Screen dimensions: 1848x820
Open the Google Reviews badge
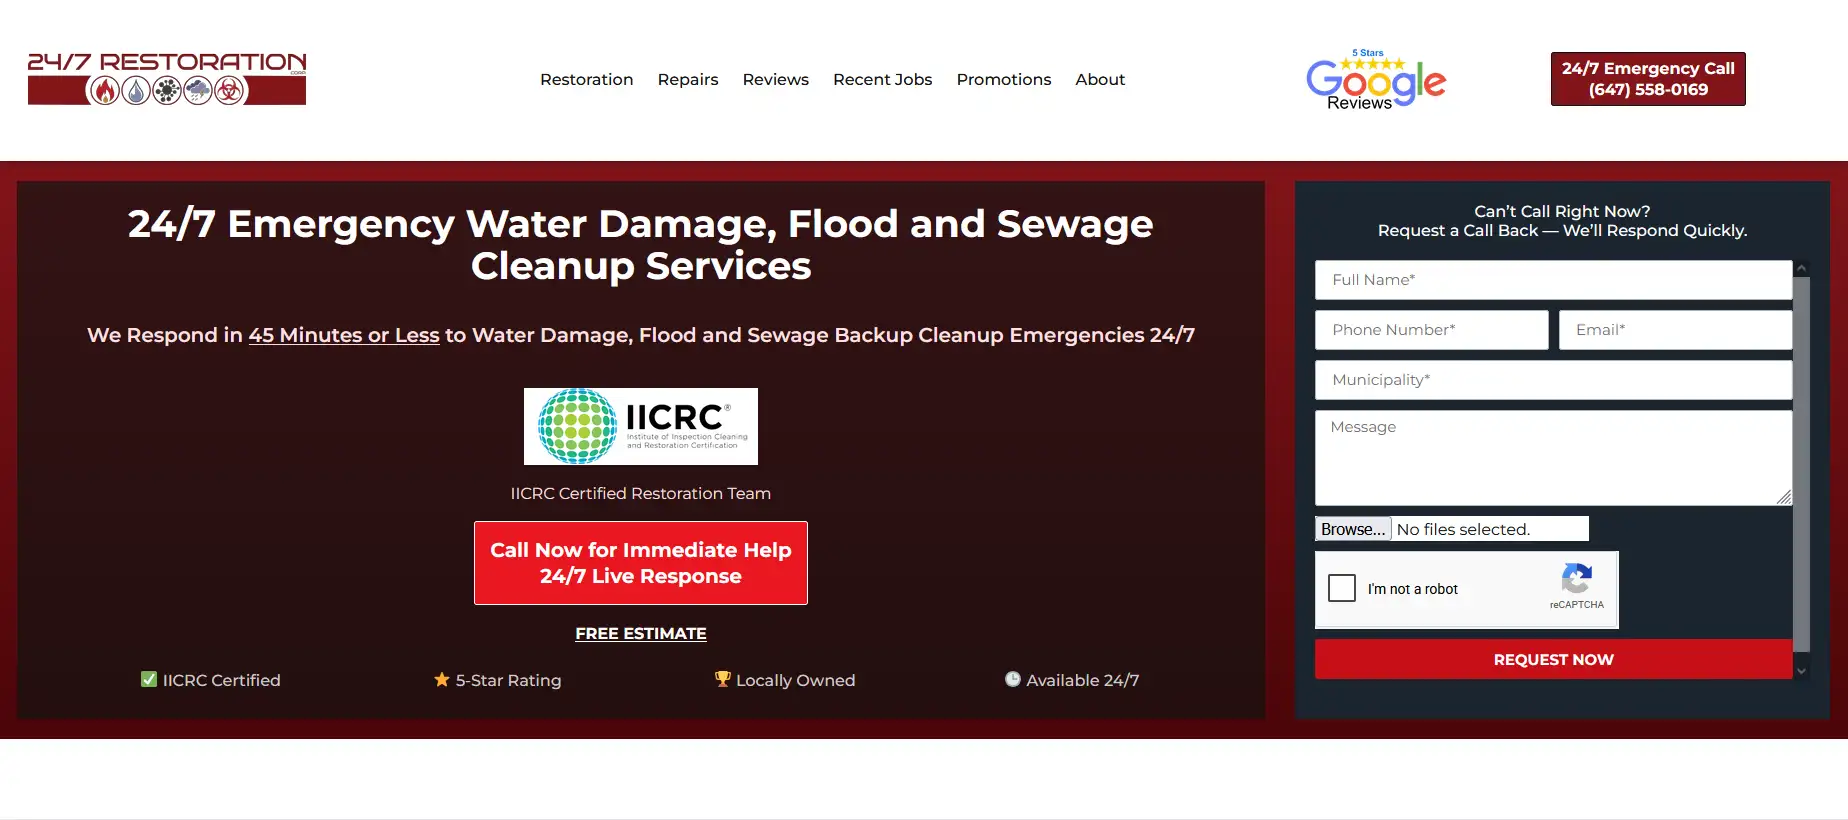tap(1376, 79)
